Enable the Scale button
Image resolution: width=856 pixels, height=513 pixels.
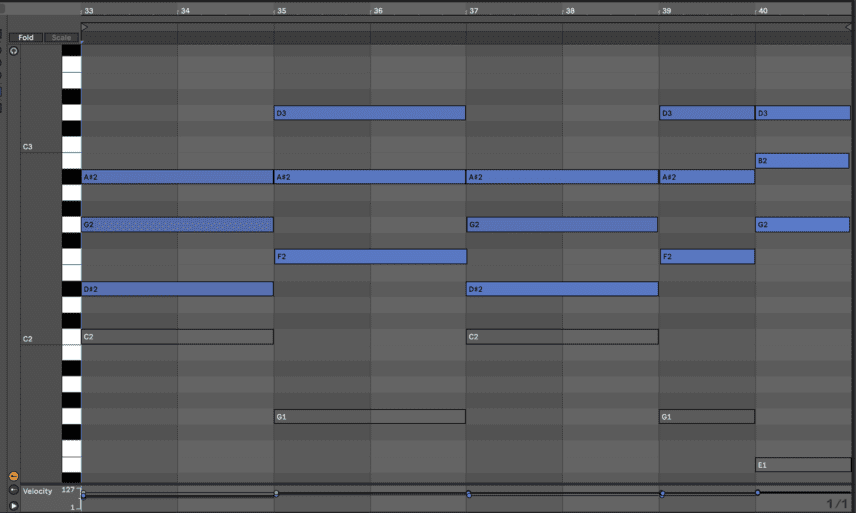(61, 37)
